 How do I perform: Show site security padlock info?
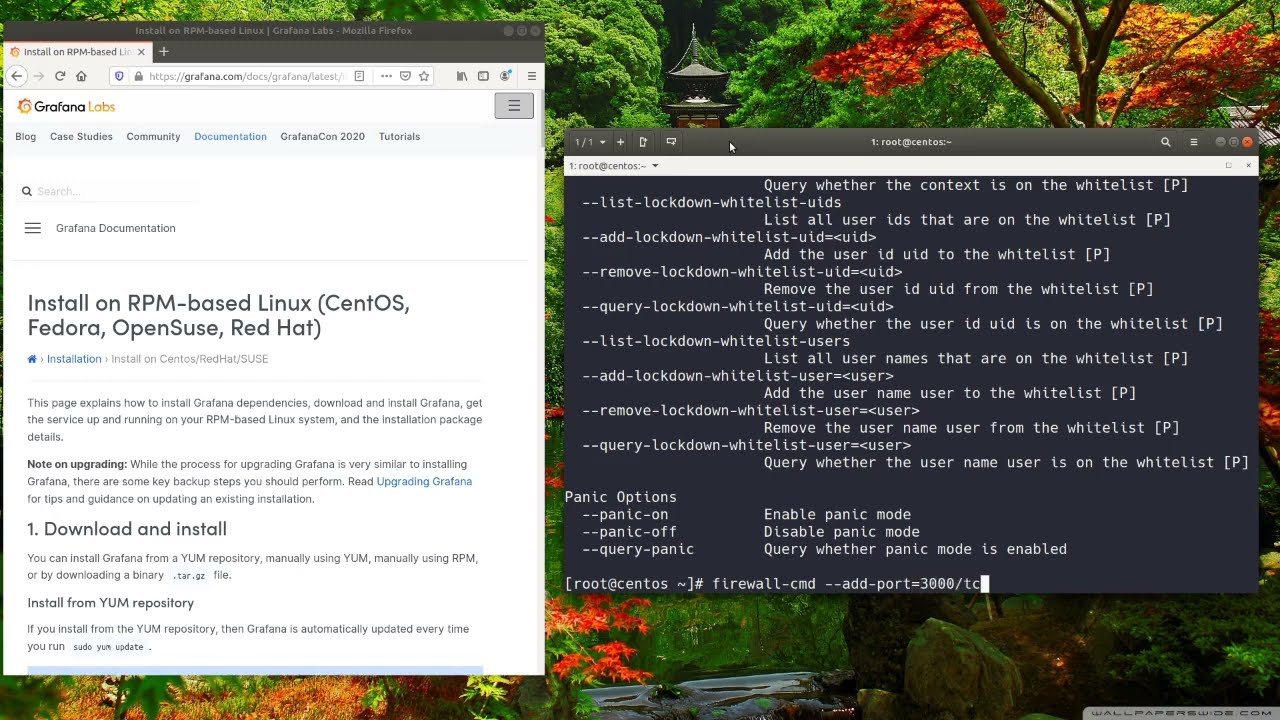[x=138, y=76]
